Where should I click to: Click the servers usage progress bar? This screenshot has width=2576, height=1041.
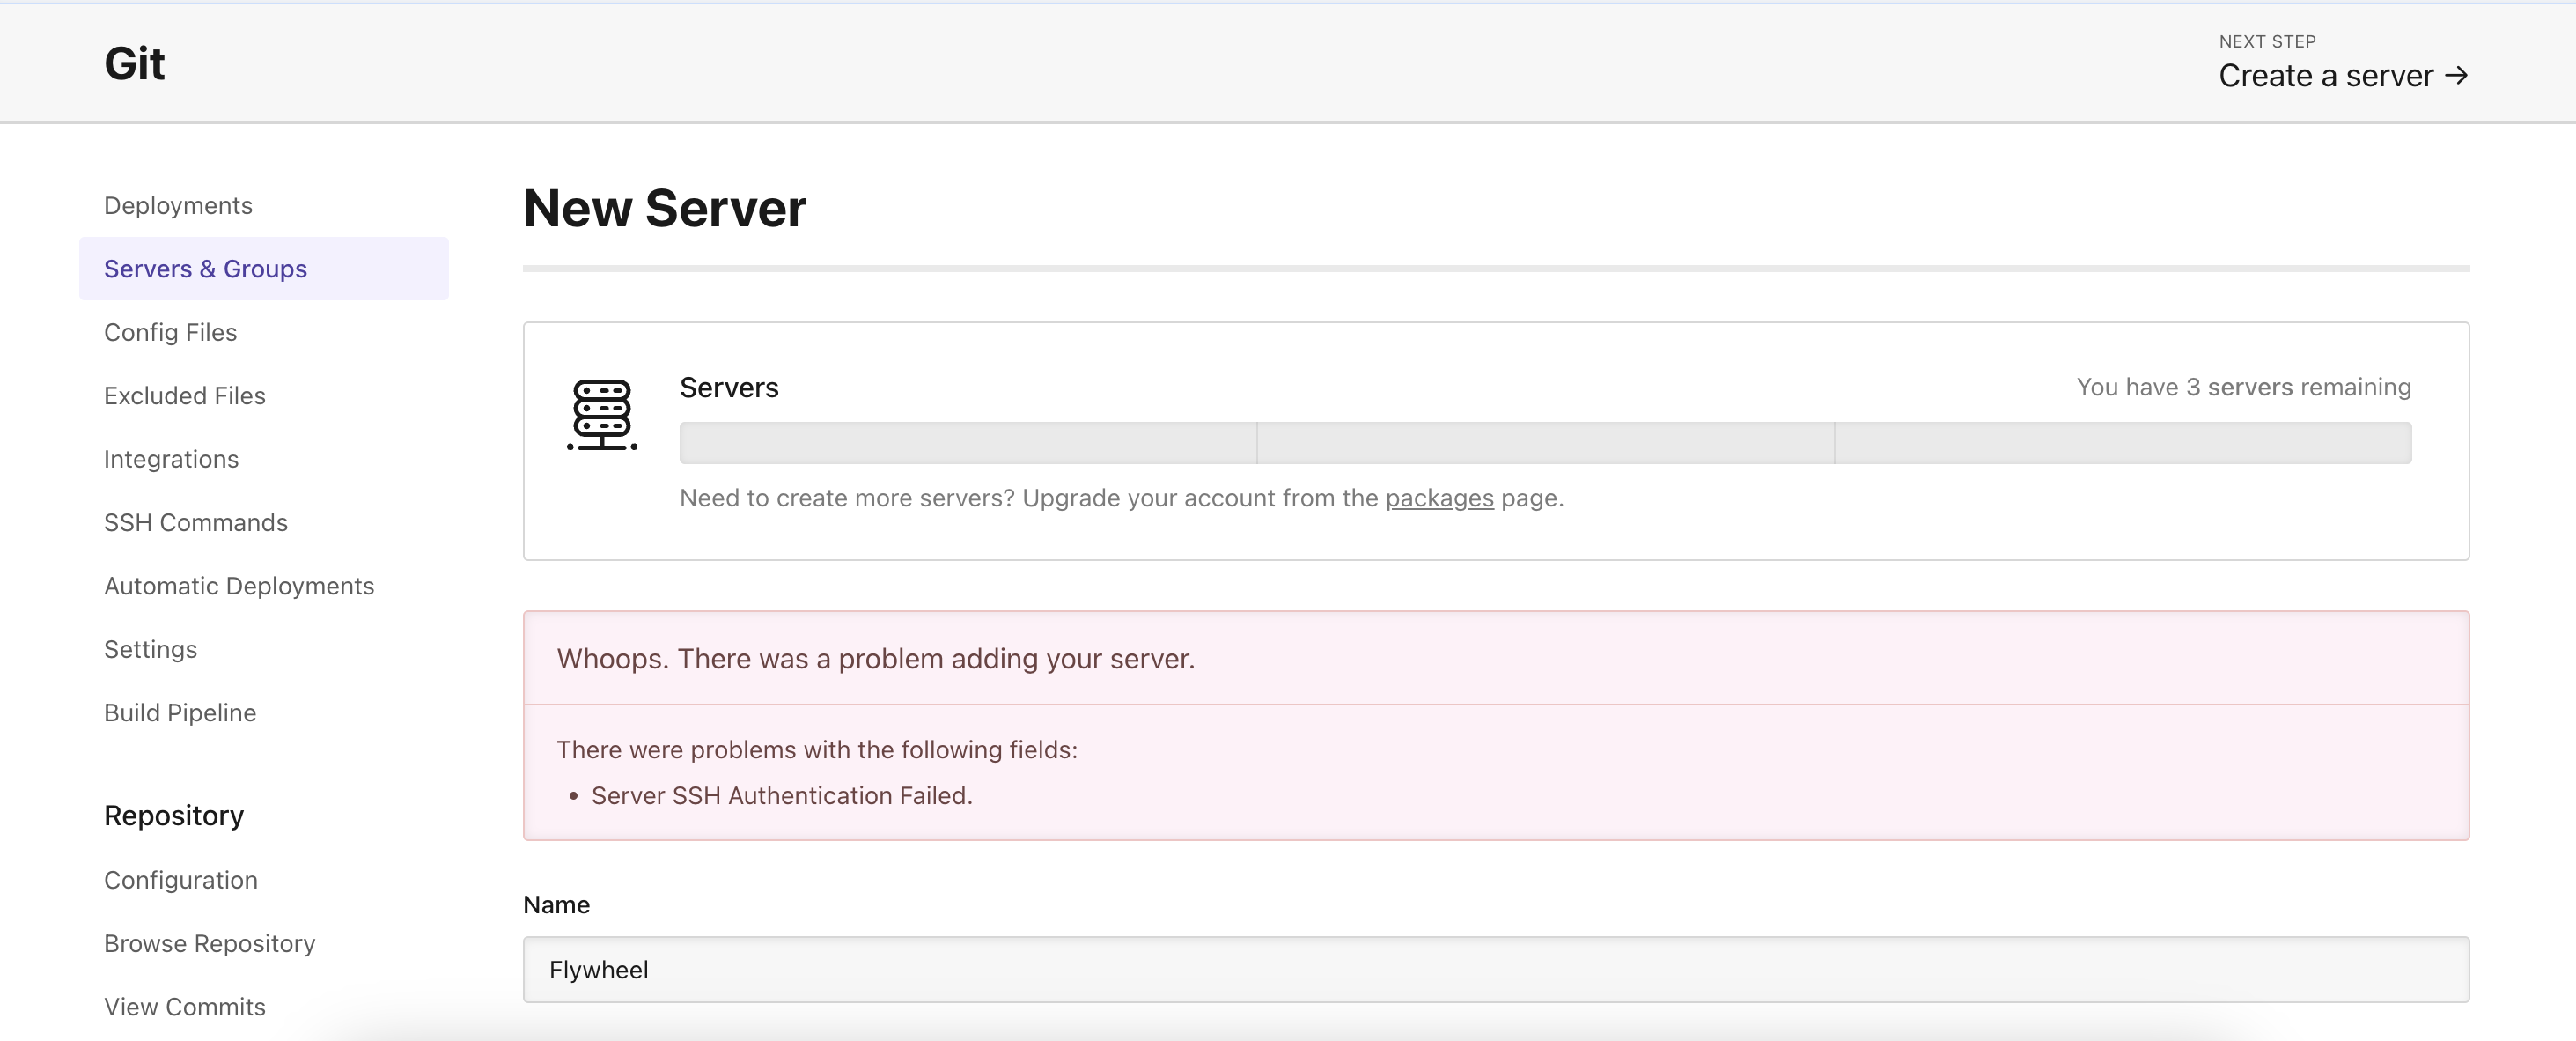(1545, 443)
